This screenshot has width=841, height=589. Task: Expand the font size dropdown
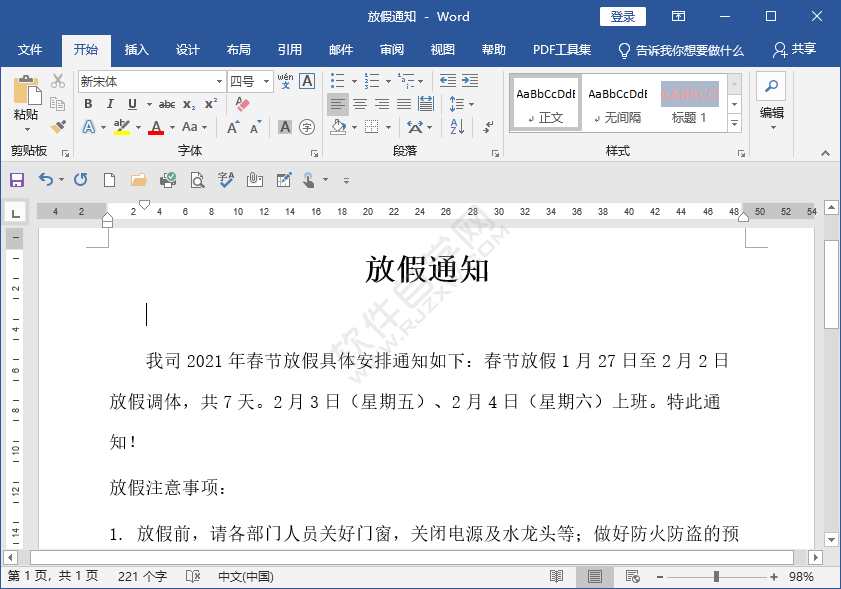[x=265, y=81]
